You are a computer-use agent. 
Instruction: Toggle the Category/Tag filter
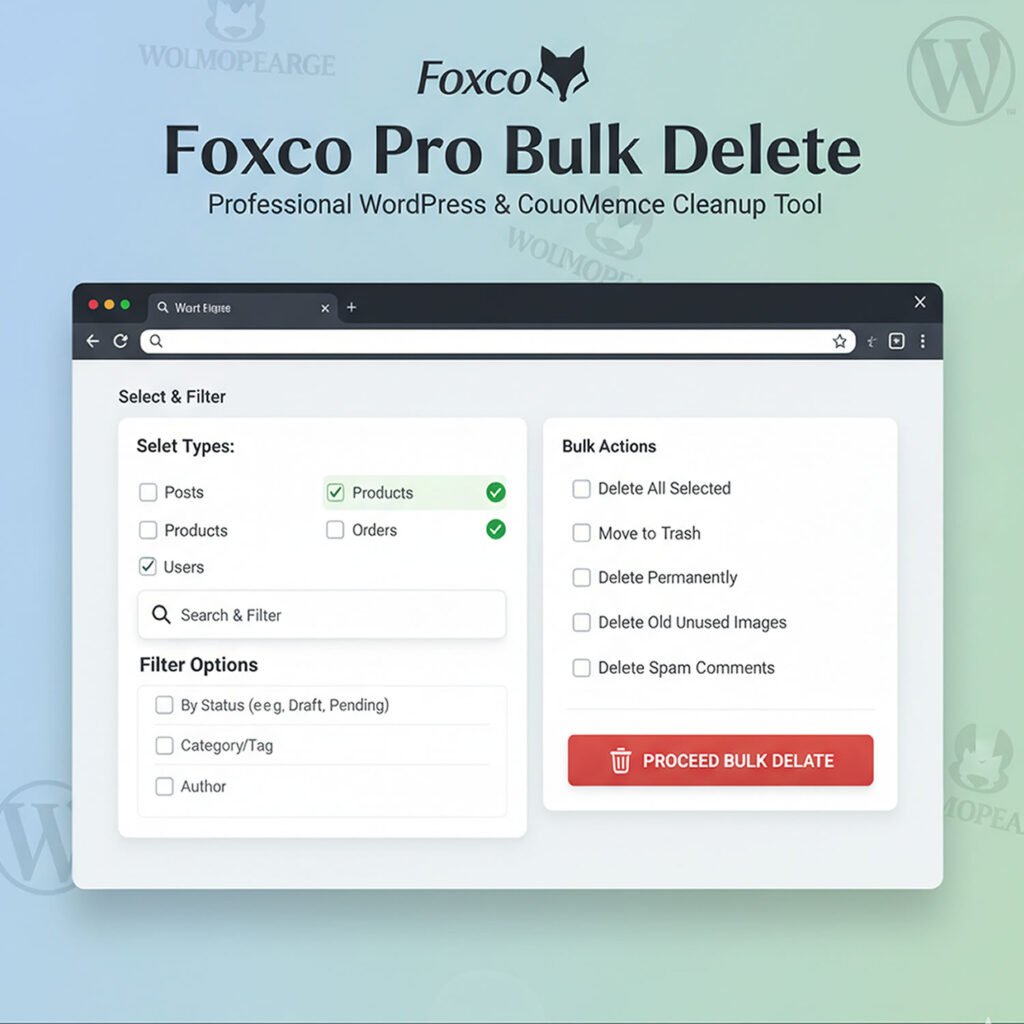164,745
